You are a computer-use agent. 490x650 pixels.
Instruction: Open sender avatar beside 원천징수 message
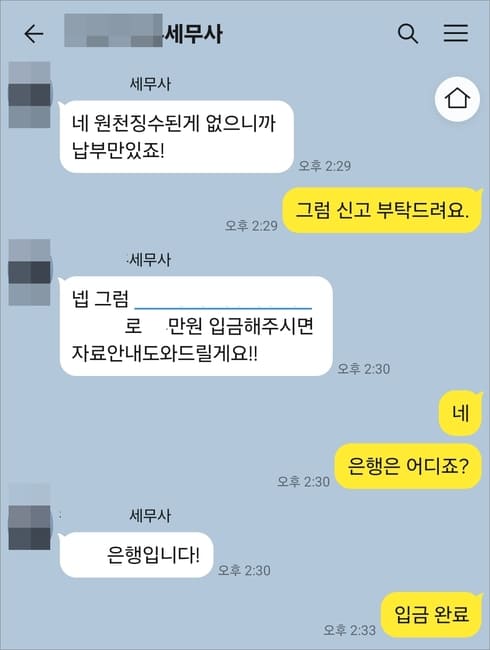29,95
